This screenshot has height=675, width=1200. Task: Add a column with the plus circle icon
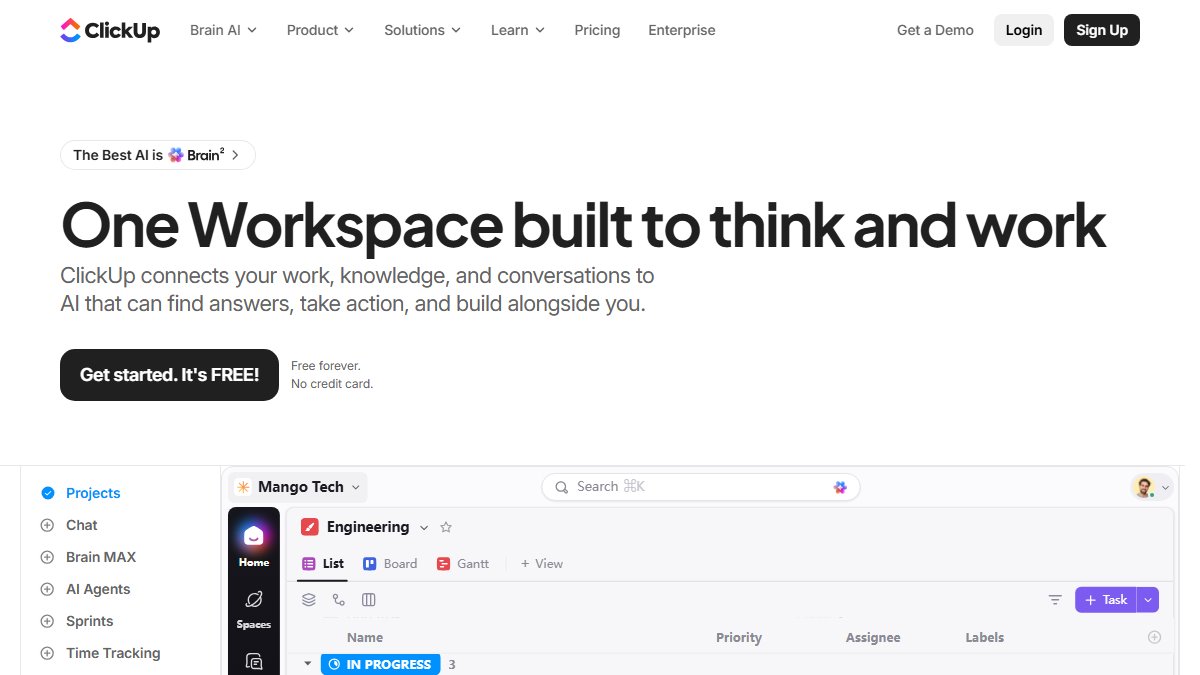(x=1154, y=637)
